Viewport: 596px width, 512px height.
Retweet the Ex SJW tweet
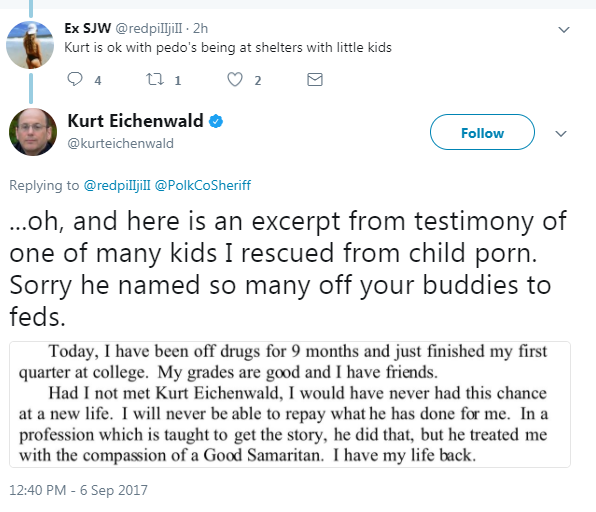(x=155, y=79)
